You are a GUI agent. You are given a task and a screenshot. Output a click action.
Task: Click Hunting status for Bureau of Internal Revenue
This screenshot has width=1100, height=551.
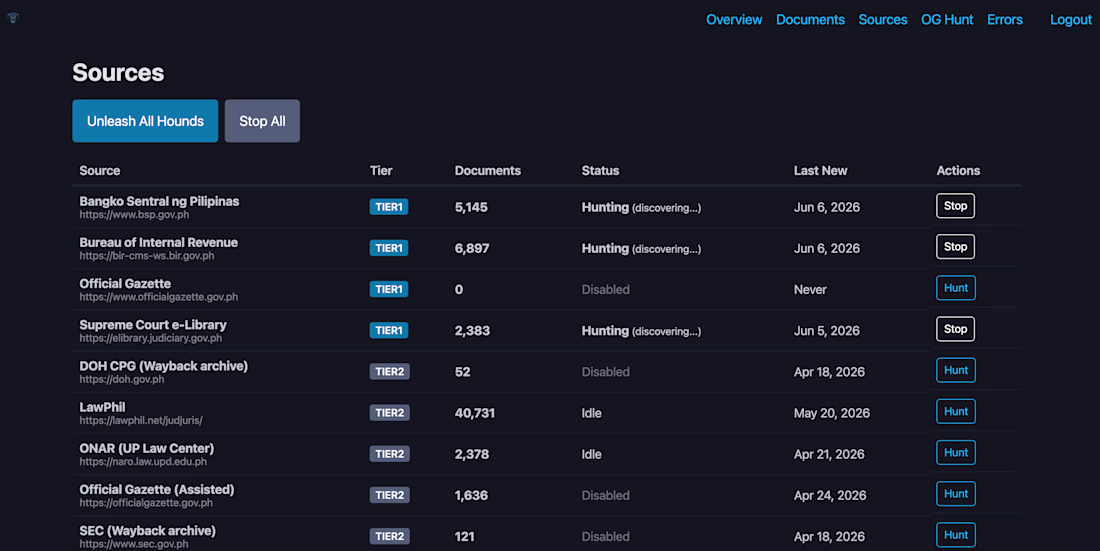pyautogui.click(x=641, y=248)
